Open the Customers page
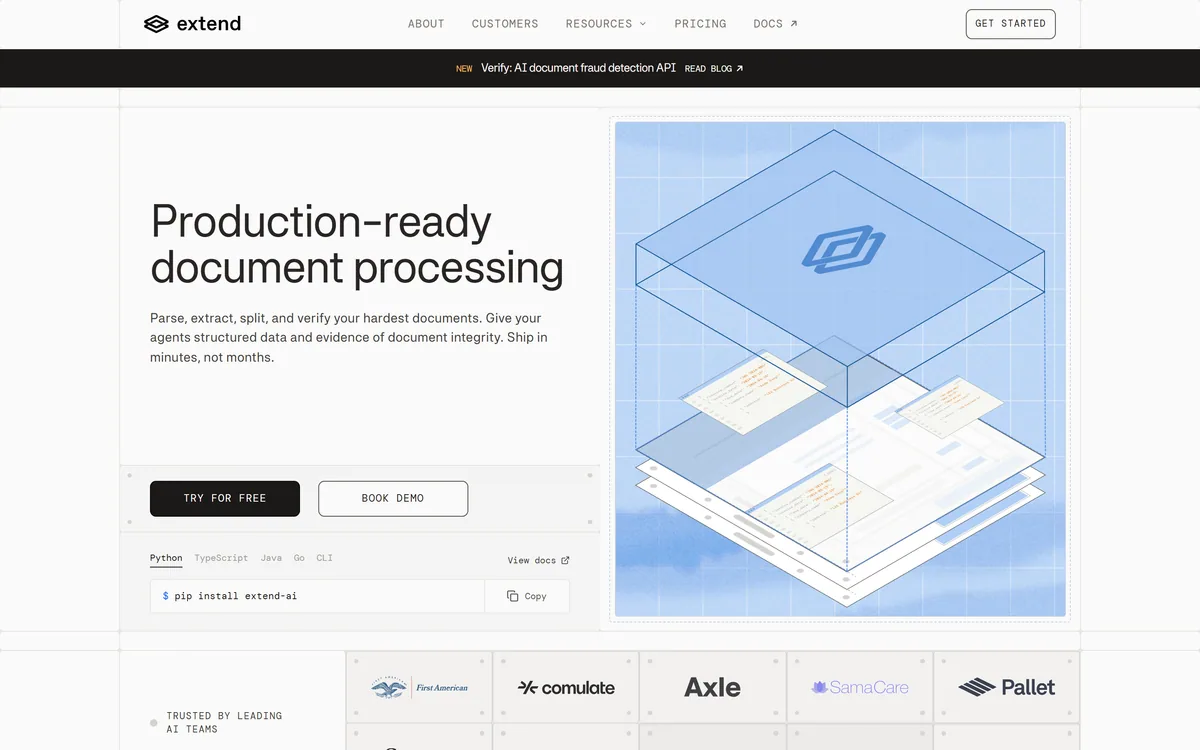 click(x=505, y=24)
